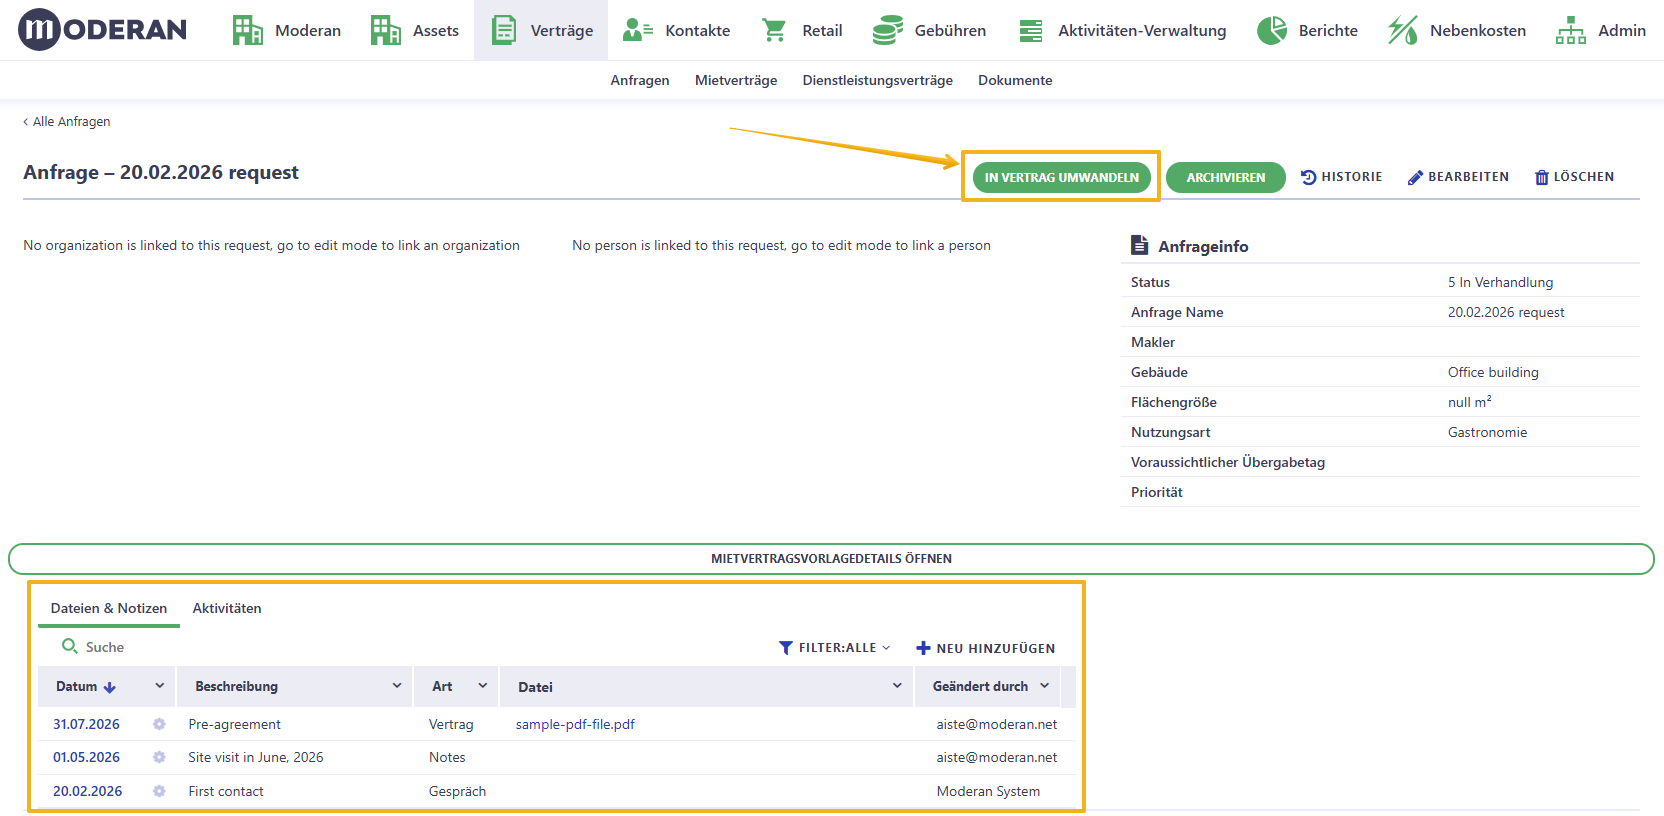The width and height of the screenshot is (1664, 816).
Task: Select the Verträge document icon
Action: tap(504, 30)
